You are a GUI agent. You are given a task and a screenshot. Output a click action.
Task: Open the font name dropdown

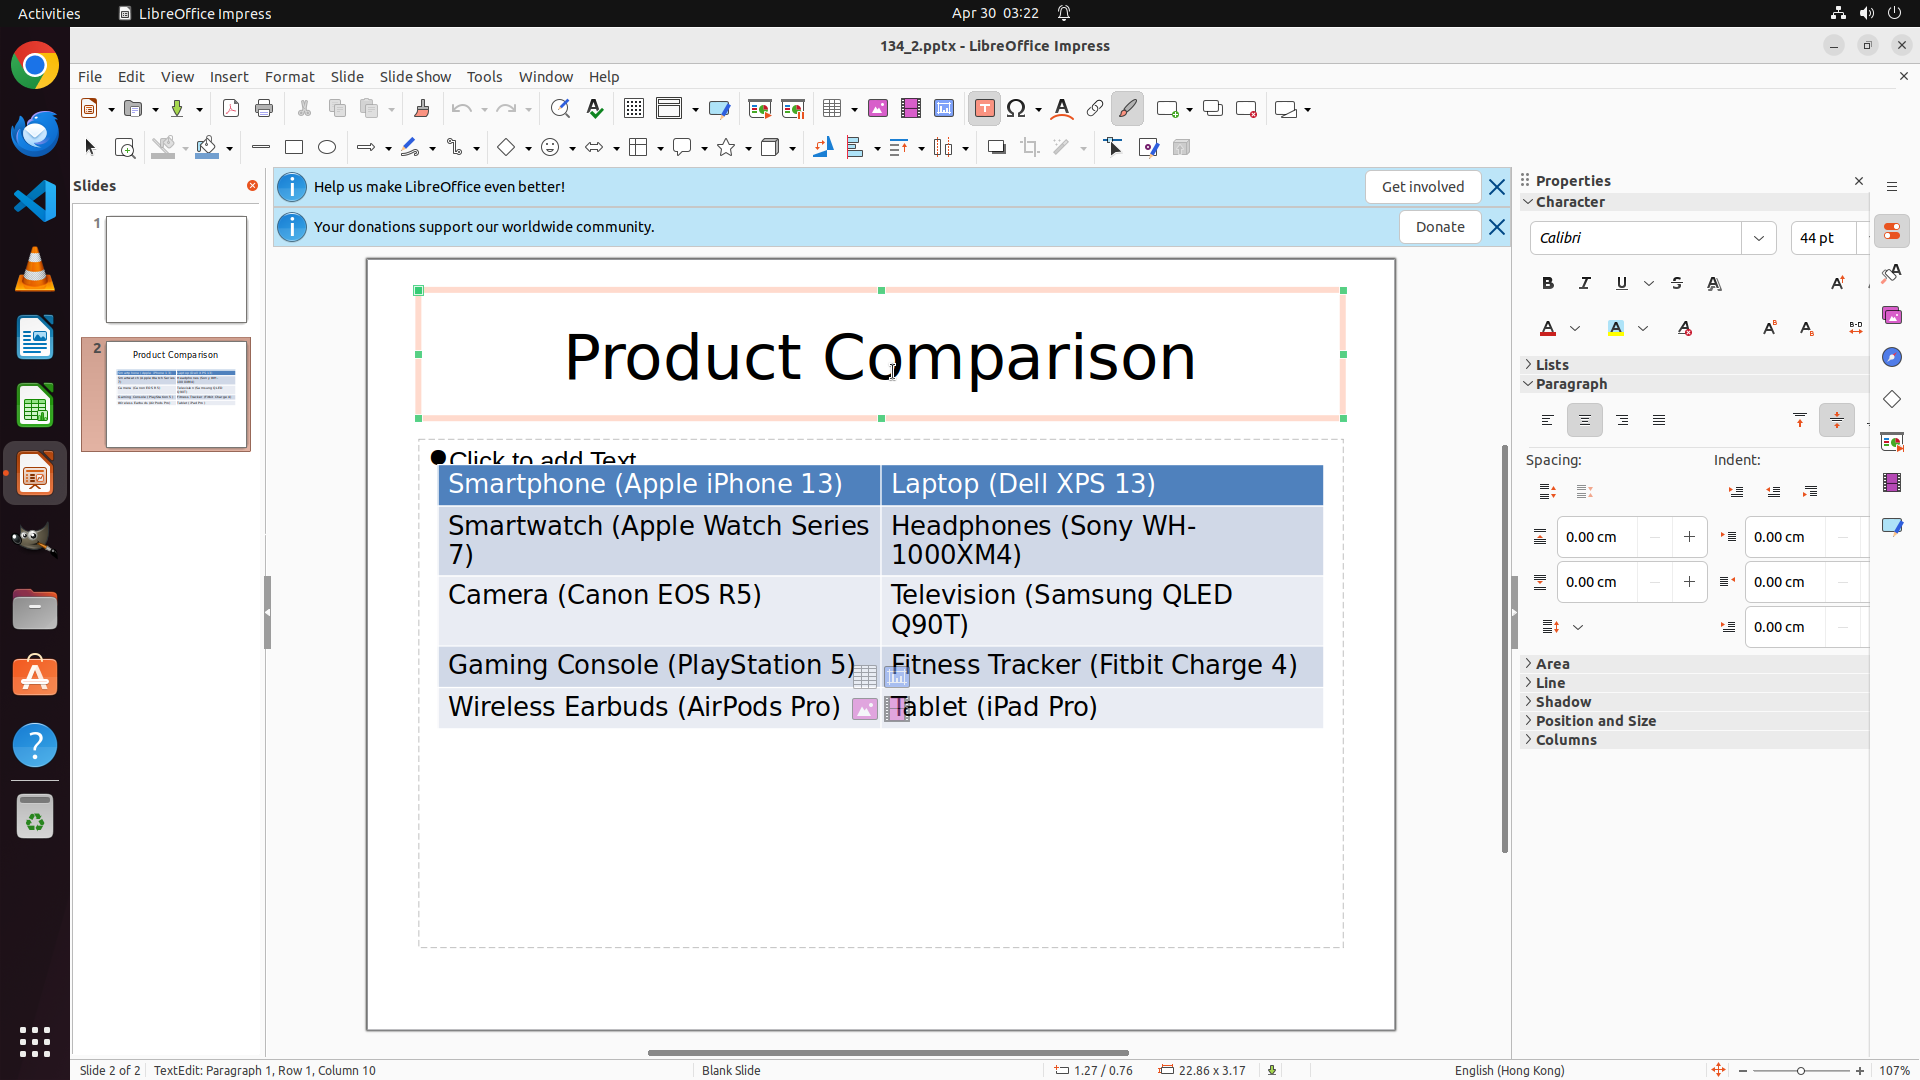(1759, 238)
